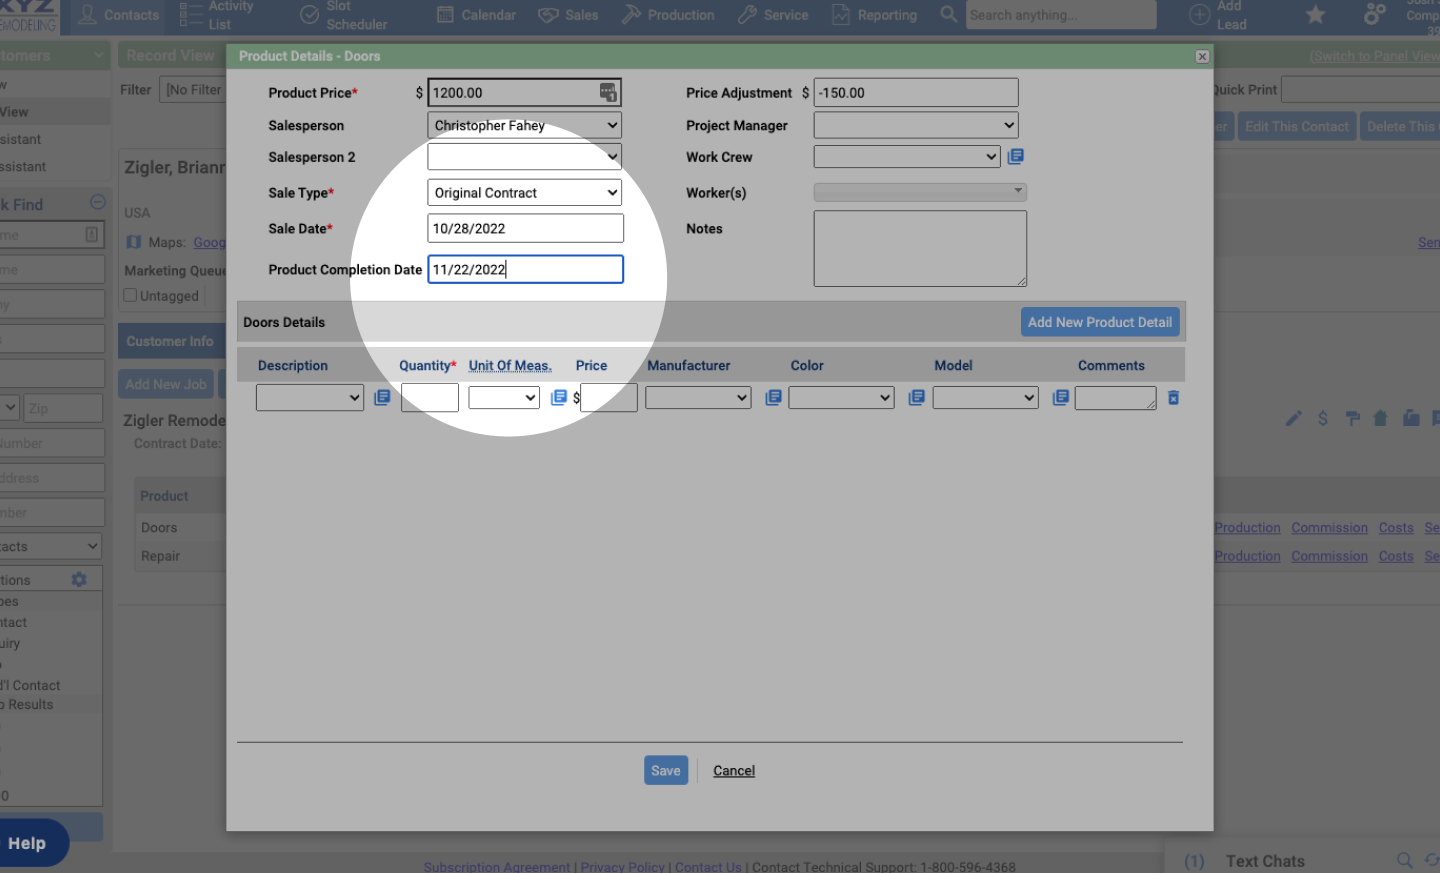
Task: Open the Salesperson dropdown
Action: [525, 125]
